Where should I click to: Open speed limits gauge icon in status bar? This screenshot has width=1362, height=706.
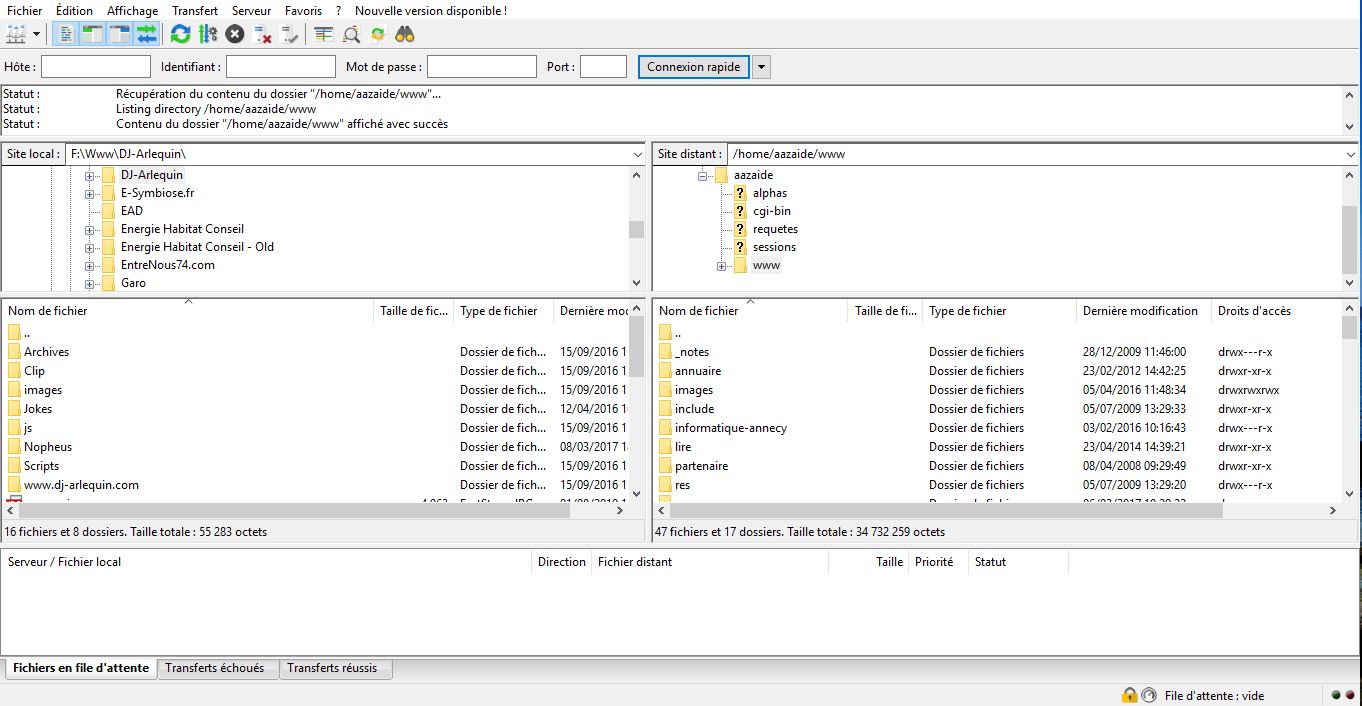[1148, 695]
